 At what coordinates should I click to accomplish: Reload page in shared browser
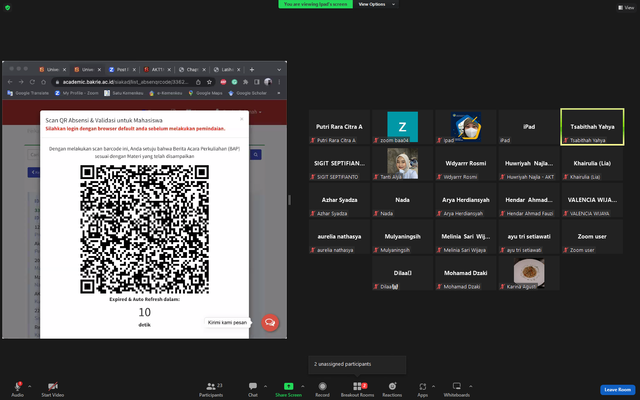[x=32, y=82]
